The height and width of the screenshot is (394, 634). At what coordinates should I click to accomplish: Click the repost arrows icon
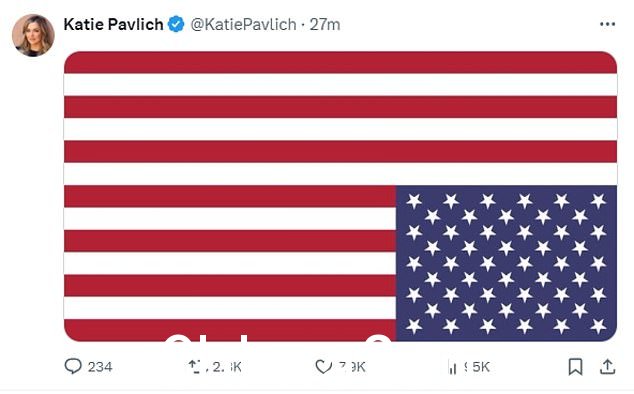point(195,366)
